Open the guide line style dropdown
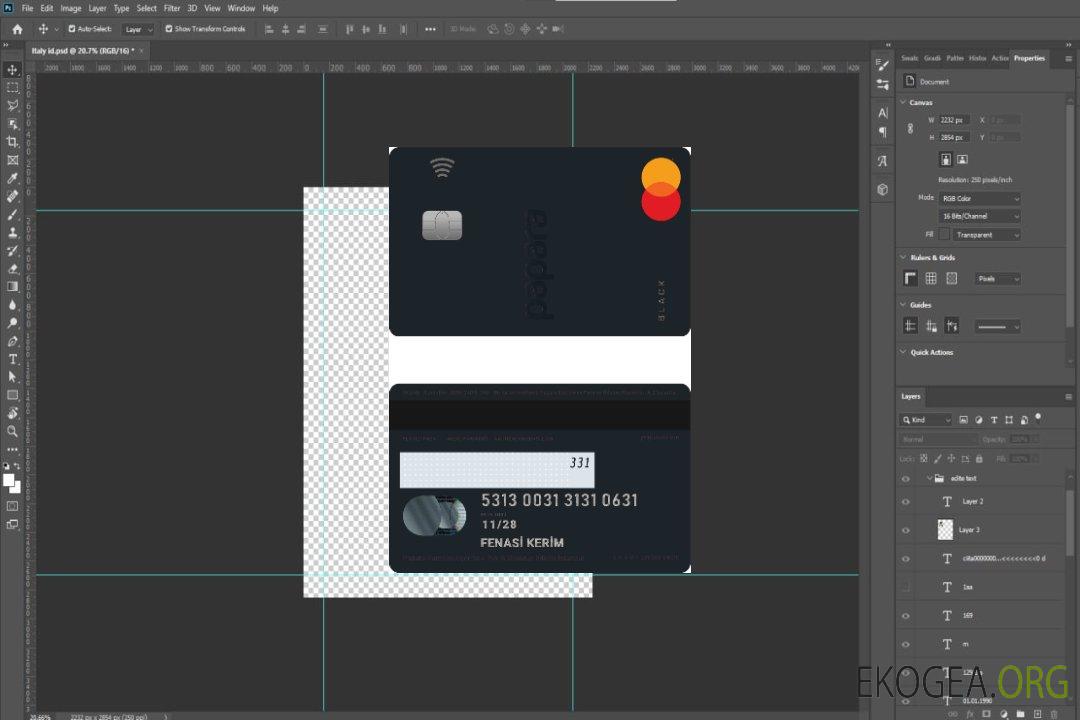The width and height of the screenshot is (1080, 720). coord(997,327)
